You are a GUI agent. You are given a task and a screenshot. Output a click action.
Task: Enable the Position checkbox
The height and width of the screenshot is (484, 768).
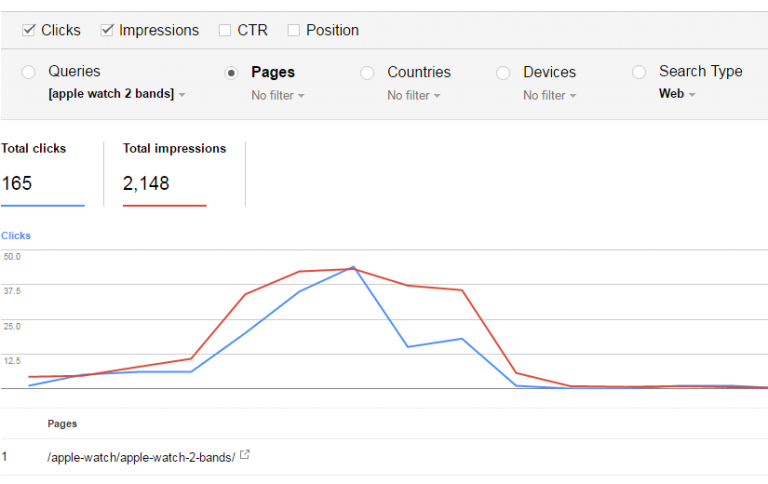pos(293,30)
